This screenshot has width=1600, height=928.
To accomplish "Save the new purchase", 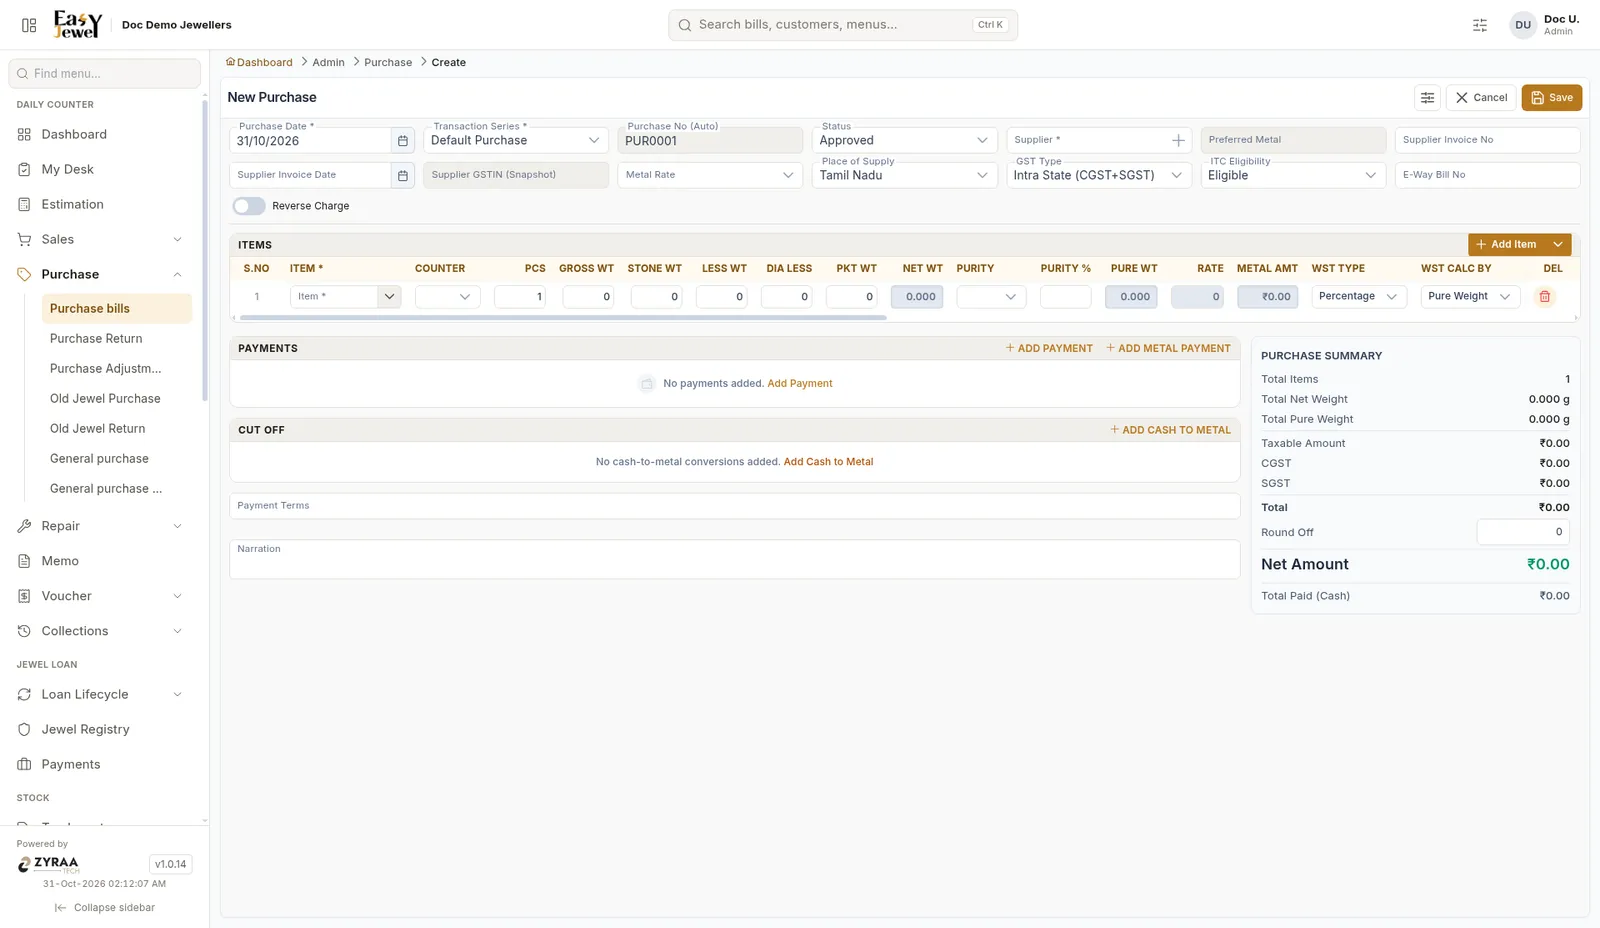I will tap(1551, 98).
